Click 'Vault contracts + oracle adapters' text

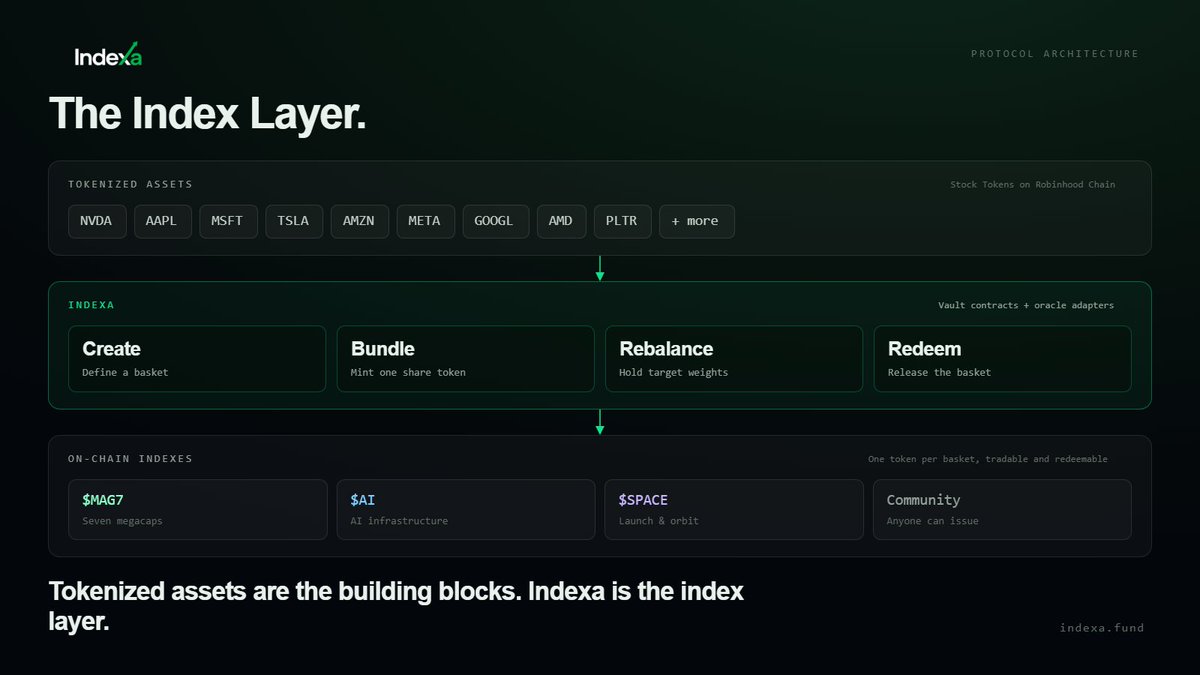pos(1026,305)
